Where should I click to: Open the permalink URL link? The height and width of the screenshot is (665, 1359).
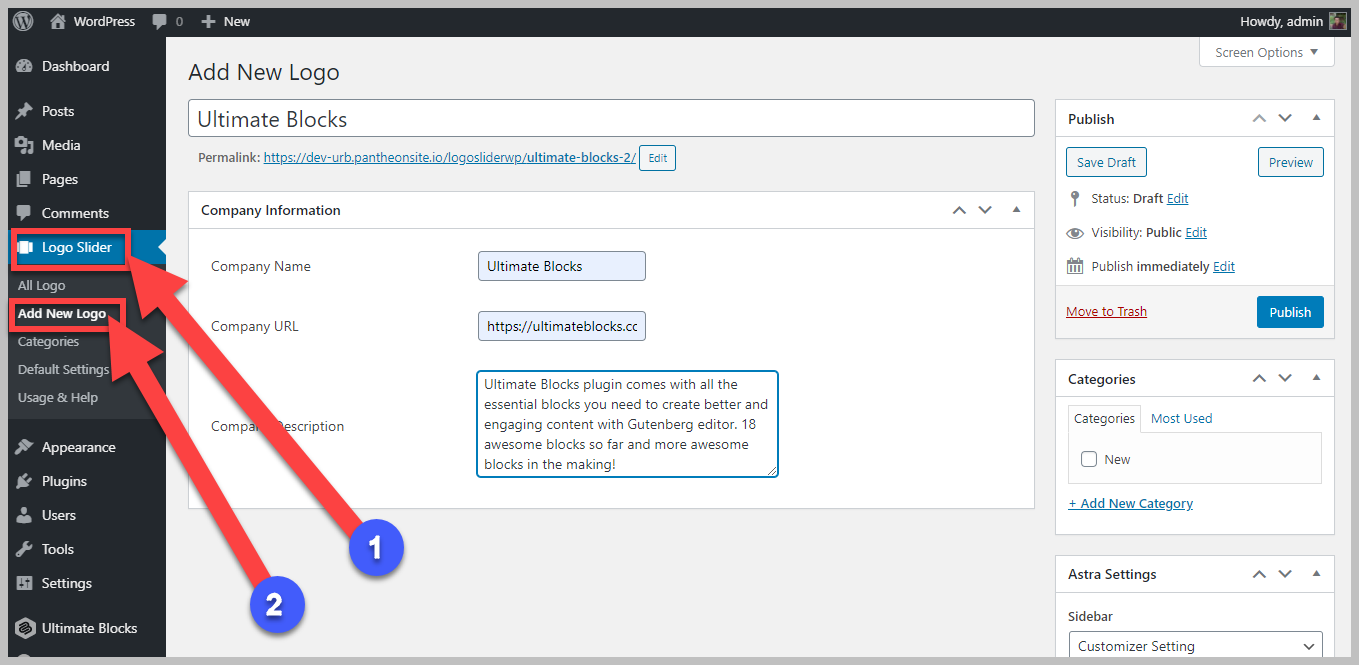pos(450,157)
